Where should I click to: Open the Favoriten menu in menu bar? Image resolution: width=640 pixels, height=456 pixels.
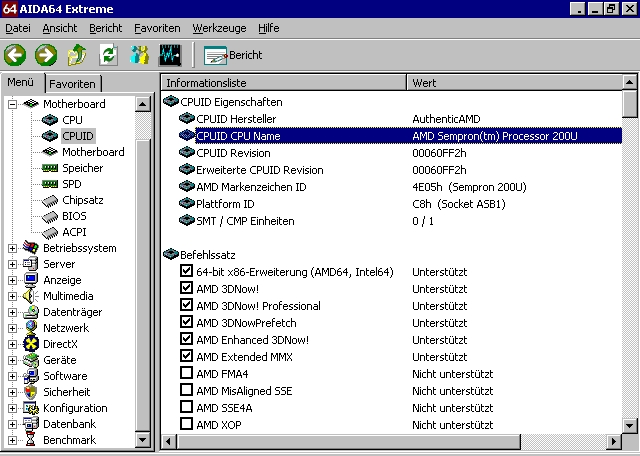(x=157, y=28)
